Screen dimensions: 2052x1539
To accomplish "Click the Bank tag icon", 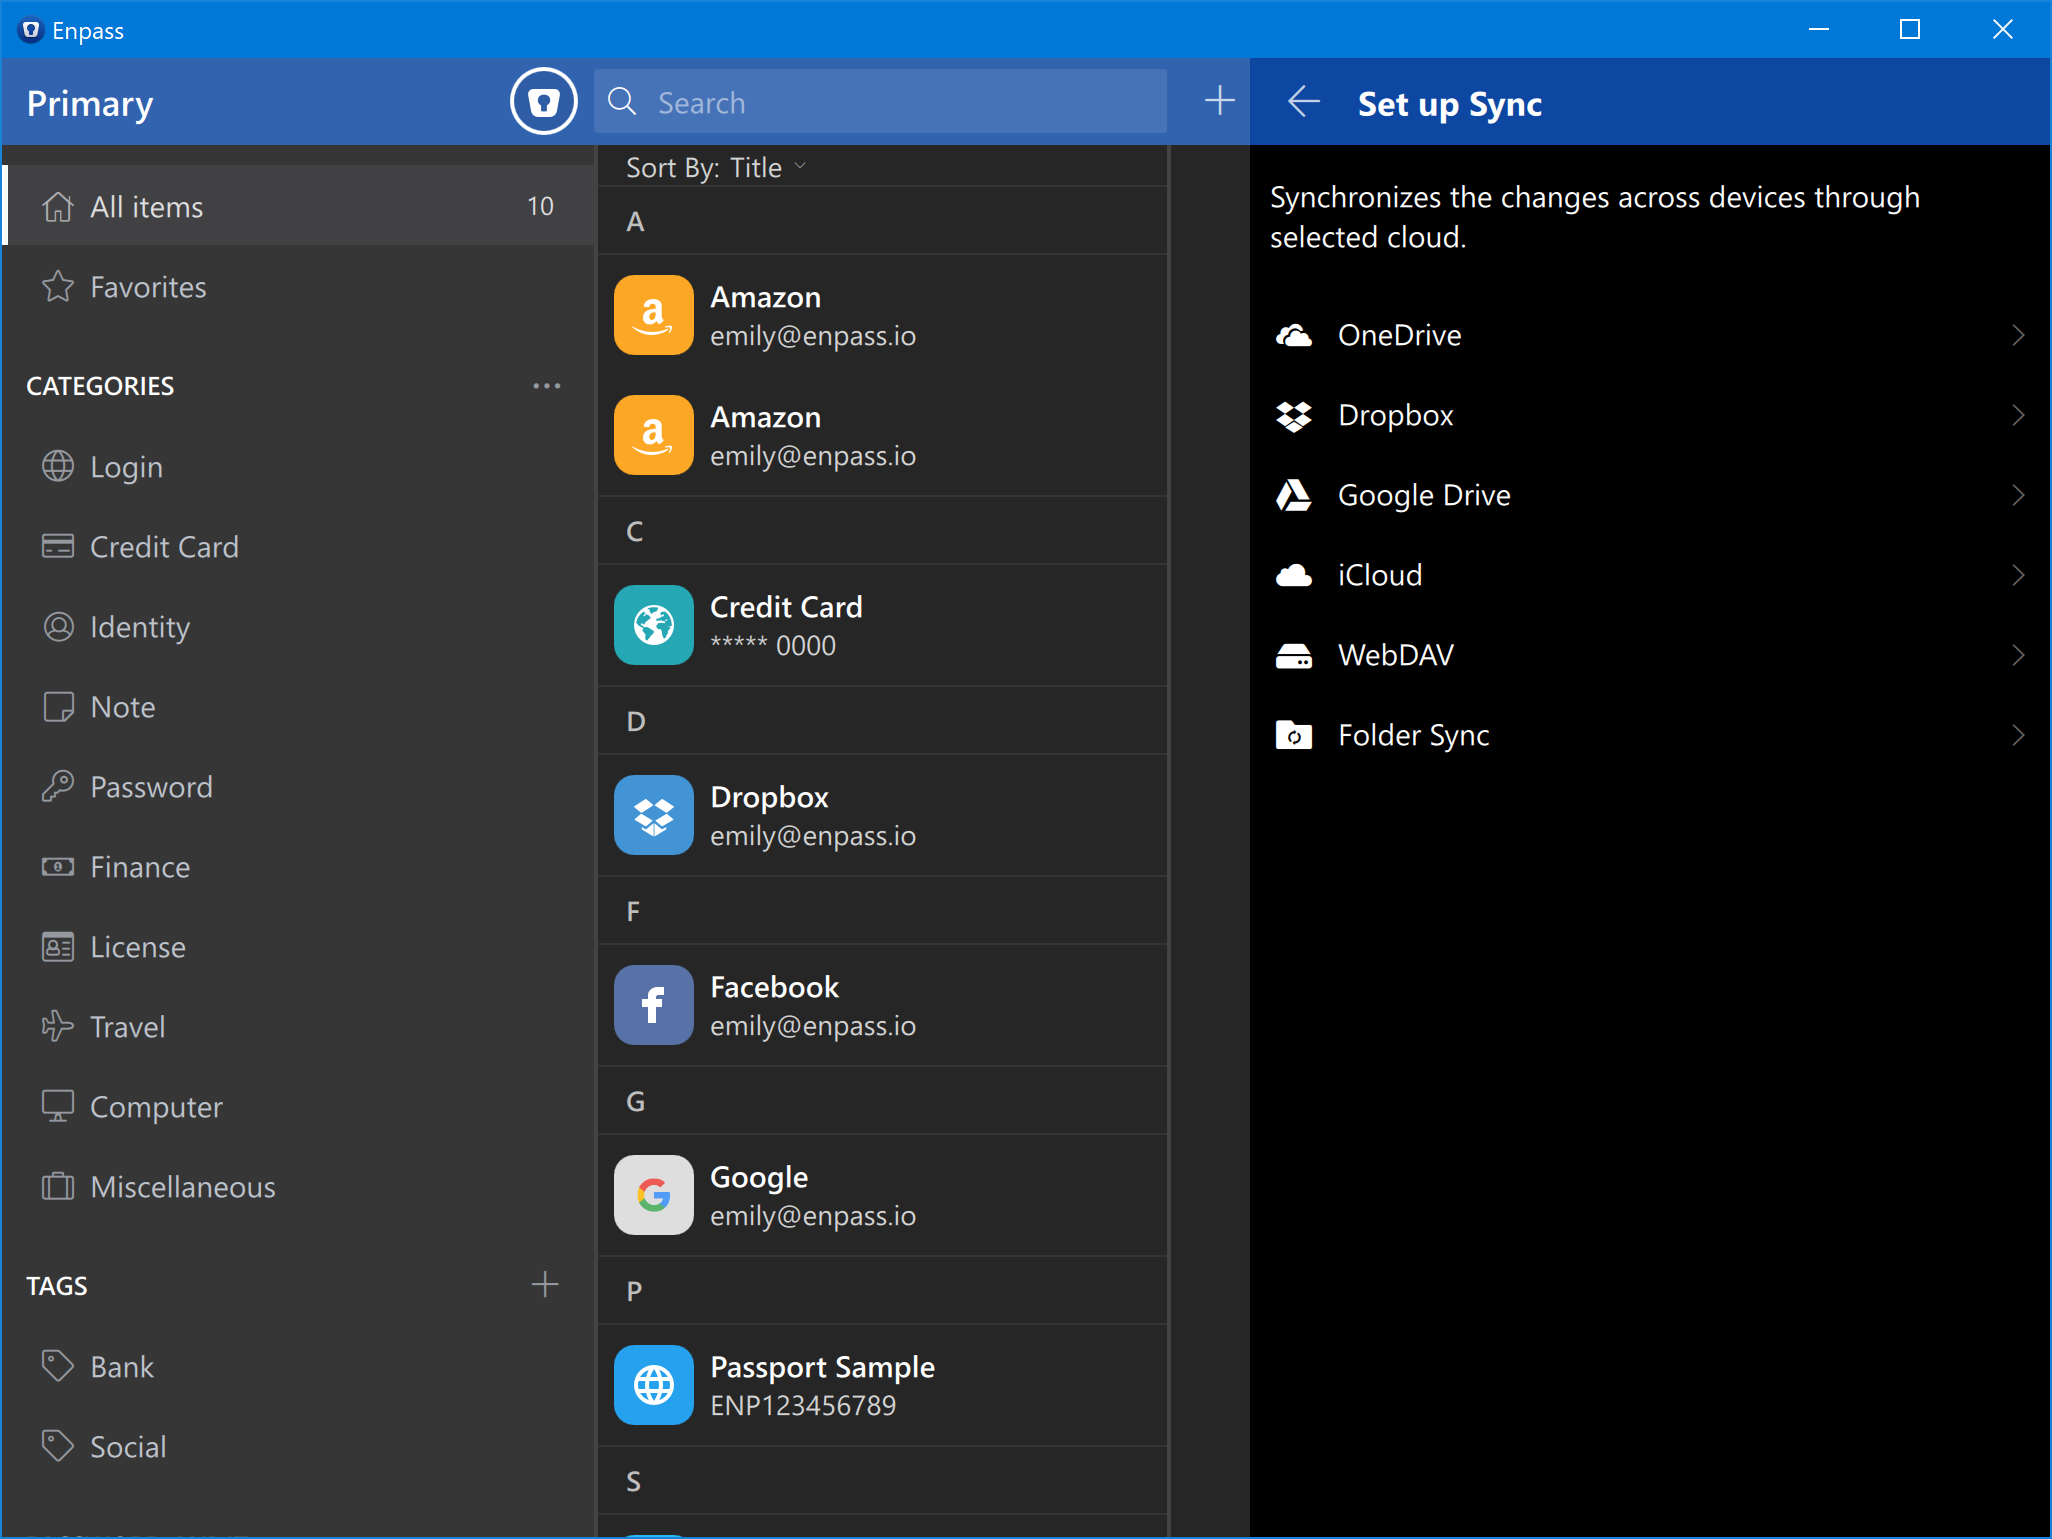I will click(58, 1366).
